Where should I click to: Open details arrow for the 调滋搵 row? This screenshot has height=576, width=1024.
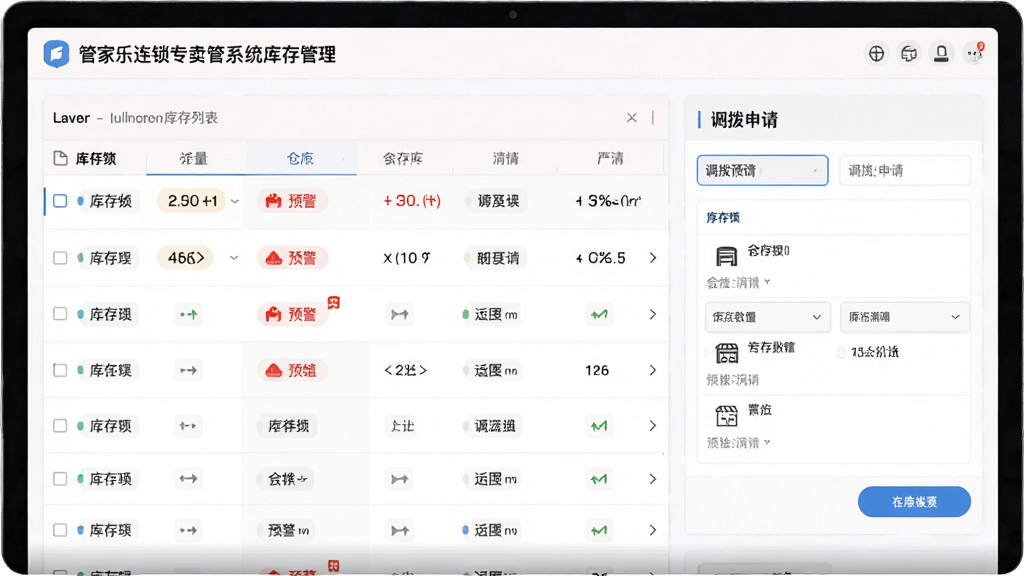(x=652, y=426)
